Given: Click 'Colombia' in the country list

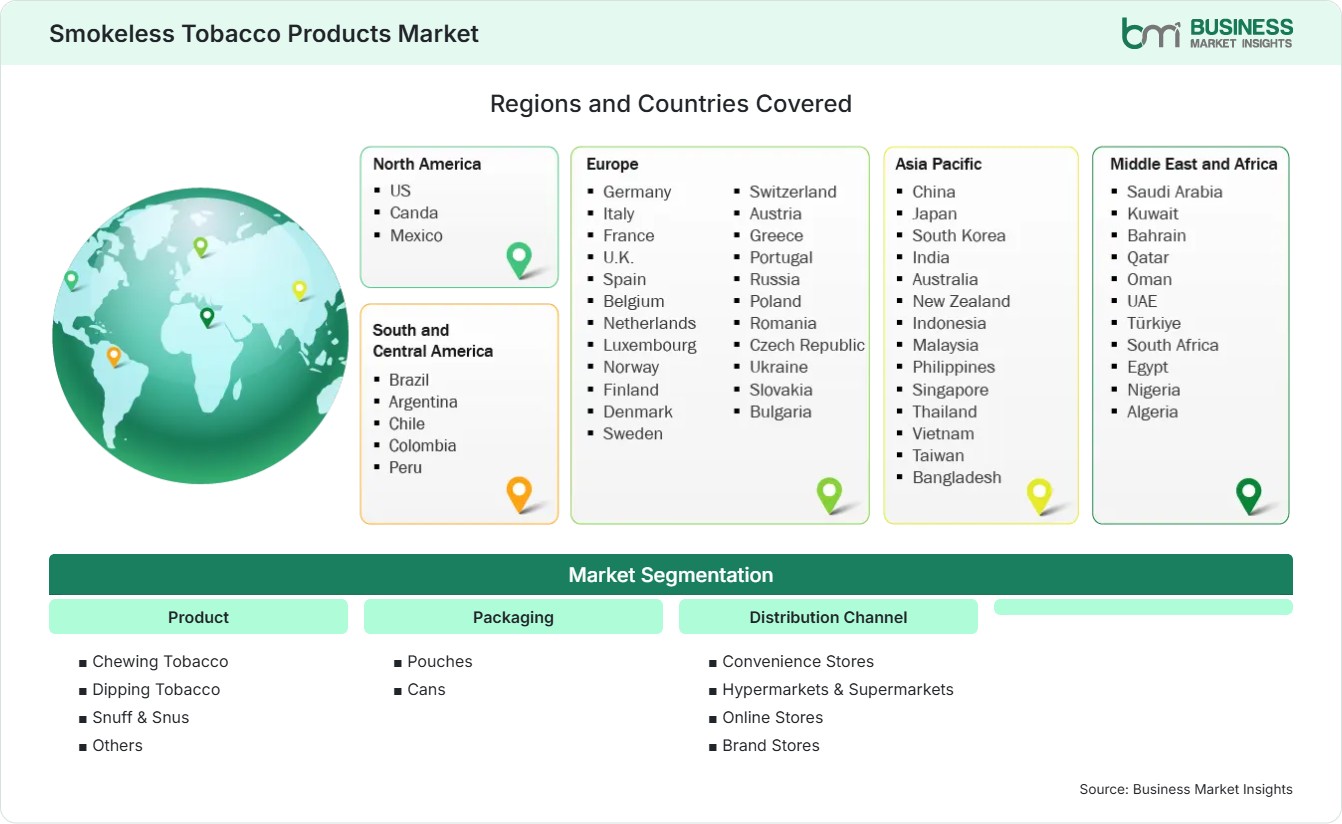Looking at the screenshot, I should tap(422, 445).
